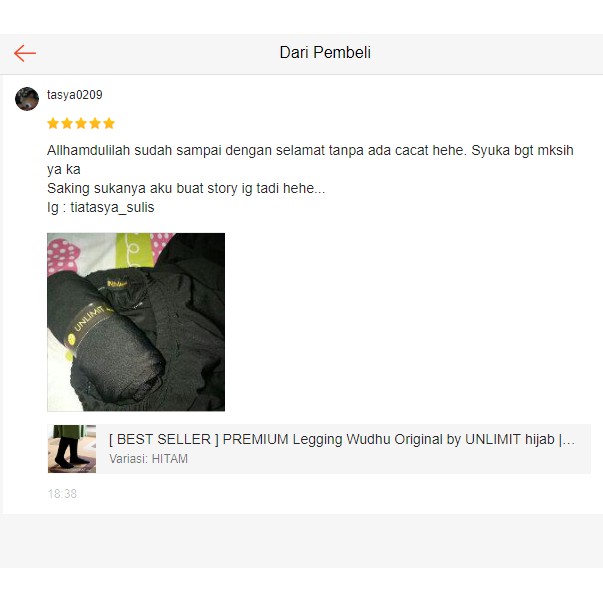Click the tasya0209 username

tap(75, 95)
